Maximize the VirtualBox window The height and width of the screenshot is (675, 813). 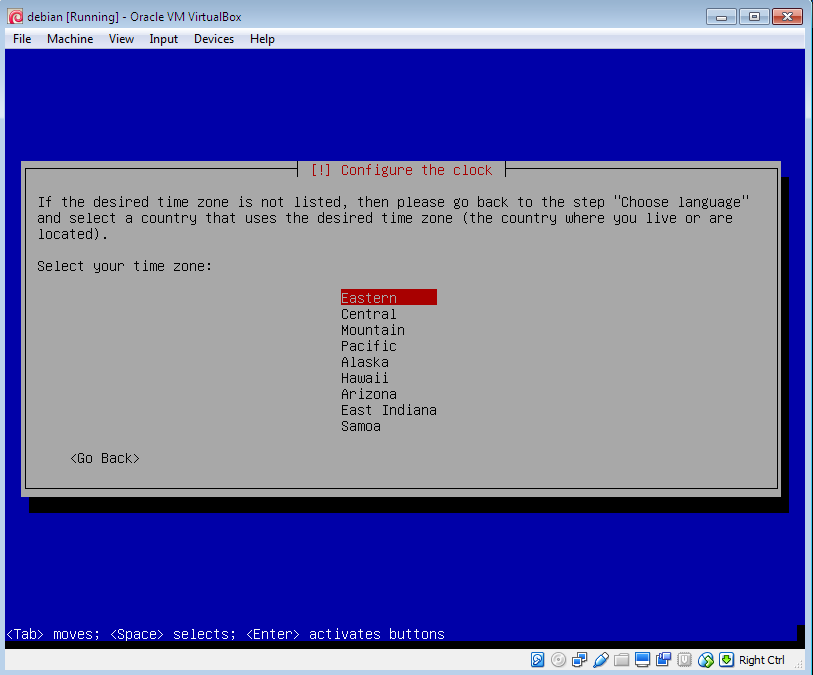[x=754, y=17]
